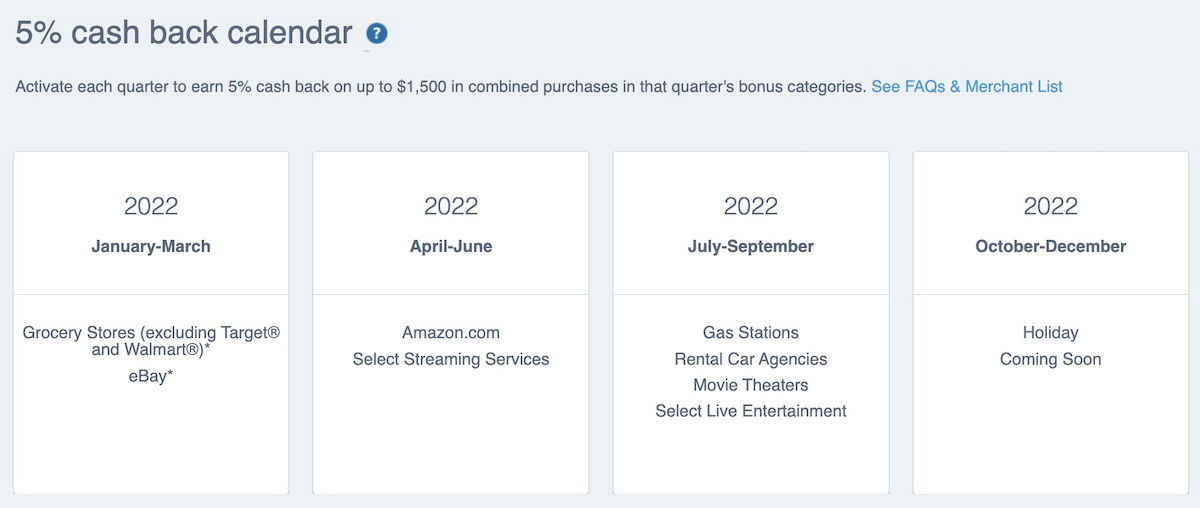
Task: Click Select Streaming Services entry
Action: [451, 359]
